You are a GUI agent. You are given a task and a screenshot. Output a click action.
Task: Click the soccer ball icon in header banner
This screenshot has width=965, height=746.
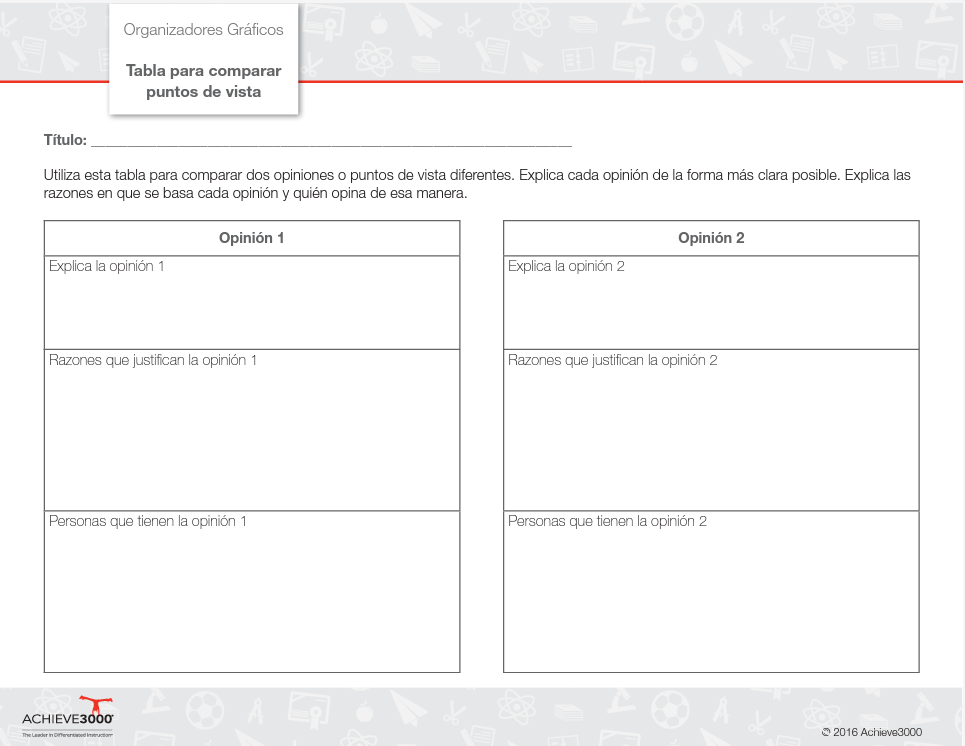point(684,21)
